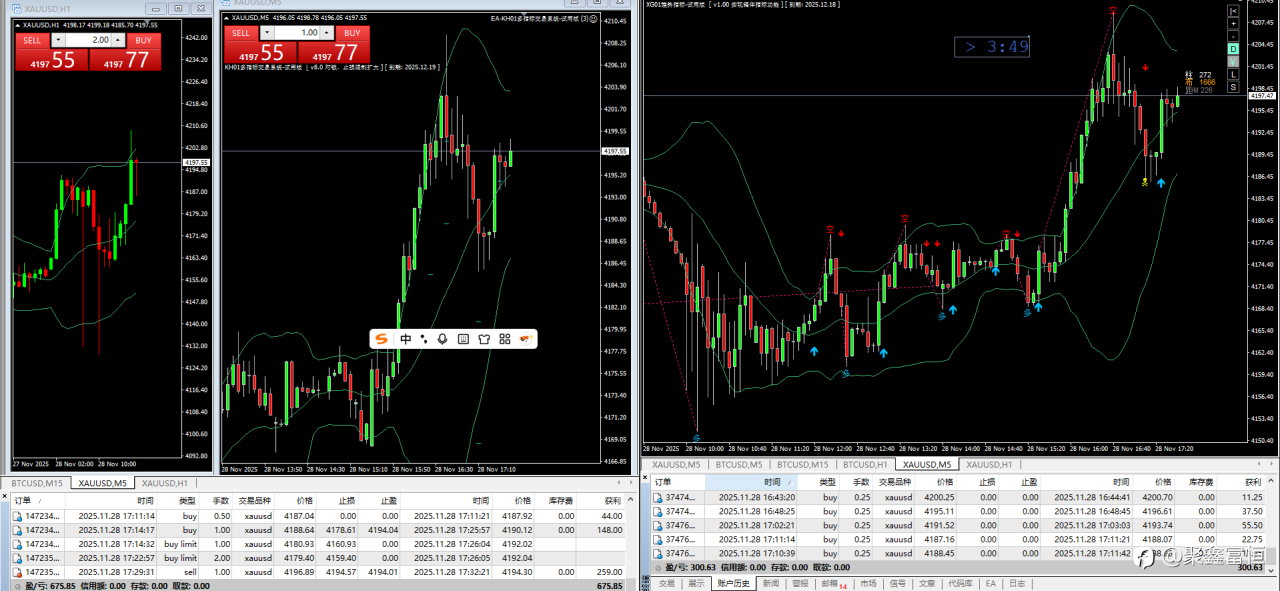The image size is (1280, 591).
Task: Click the 2.00 volume input field
Action: click(x=88, y=40)
